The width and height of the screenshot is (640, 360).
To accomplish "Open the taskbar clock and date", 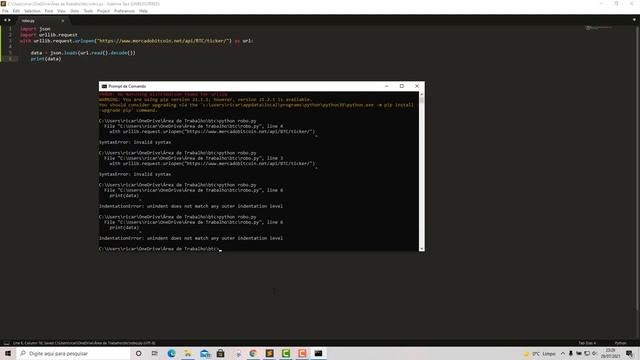I will click(x=610, y=353).
